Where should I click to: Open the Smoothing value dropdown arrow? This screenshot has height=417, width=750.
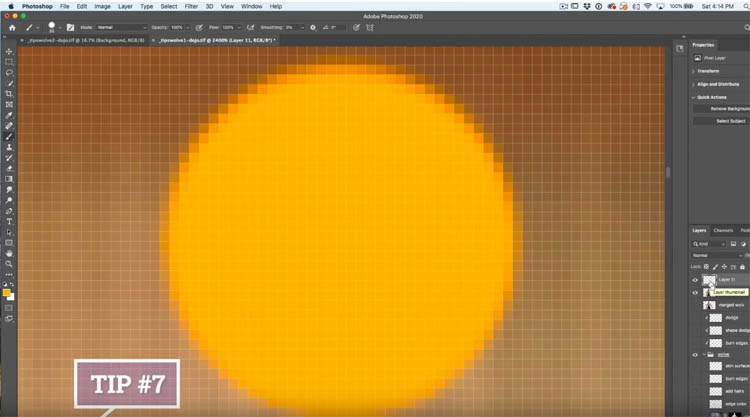click(x=302, y=28)
